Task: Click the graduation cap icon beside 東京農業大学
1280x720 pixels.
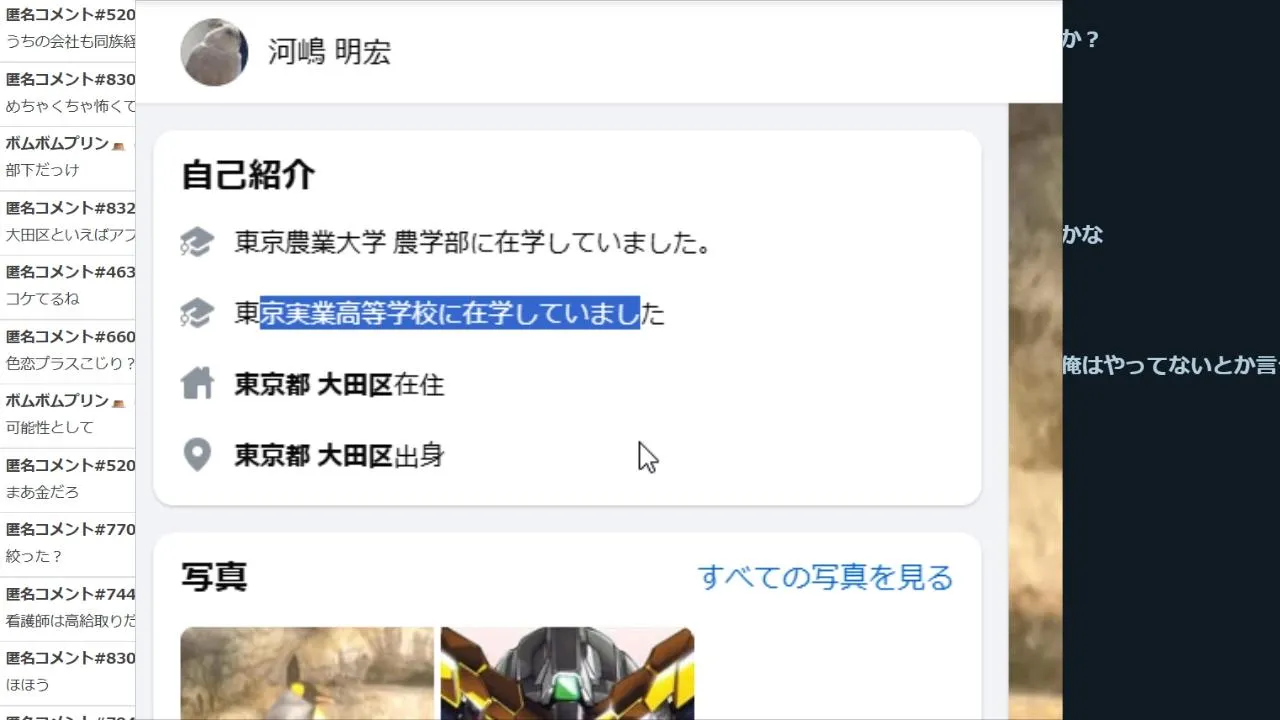Action: tap(197, 242)
